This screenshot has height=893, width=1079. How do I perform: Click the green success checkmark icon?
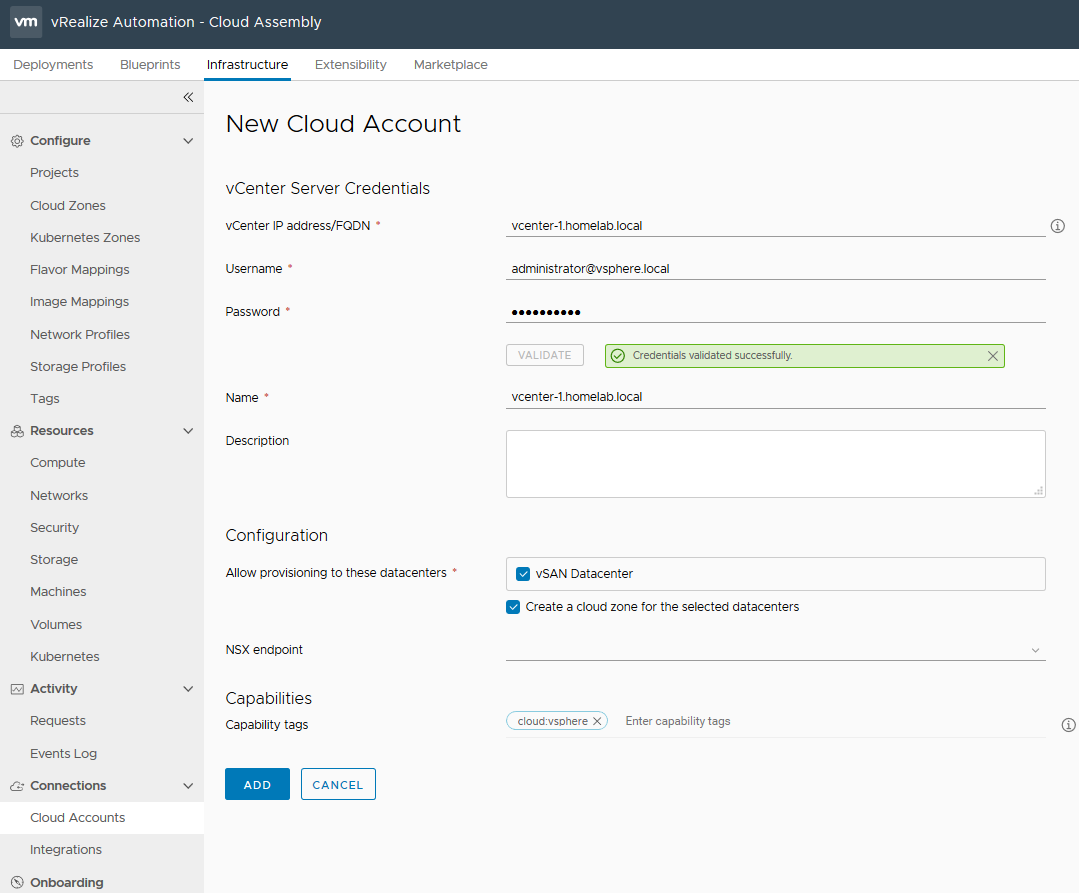[618, 356]
